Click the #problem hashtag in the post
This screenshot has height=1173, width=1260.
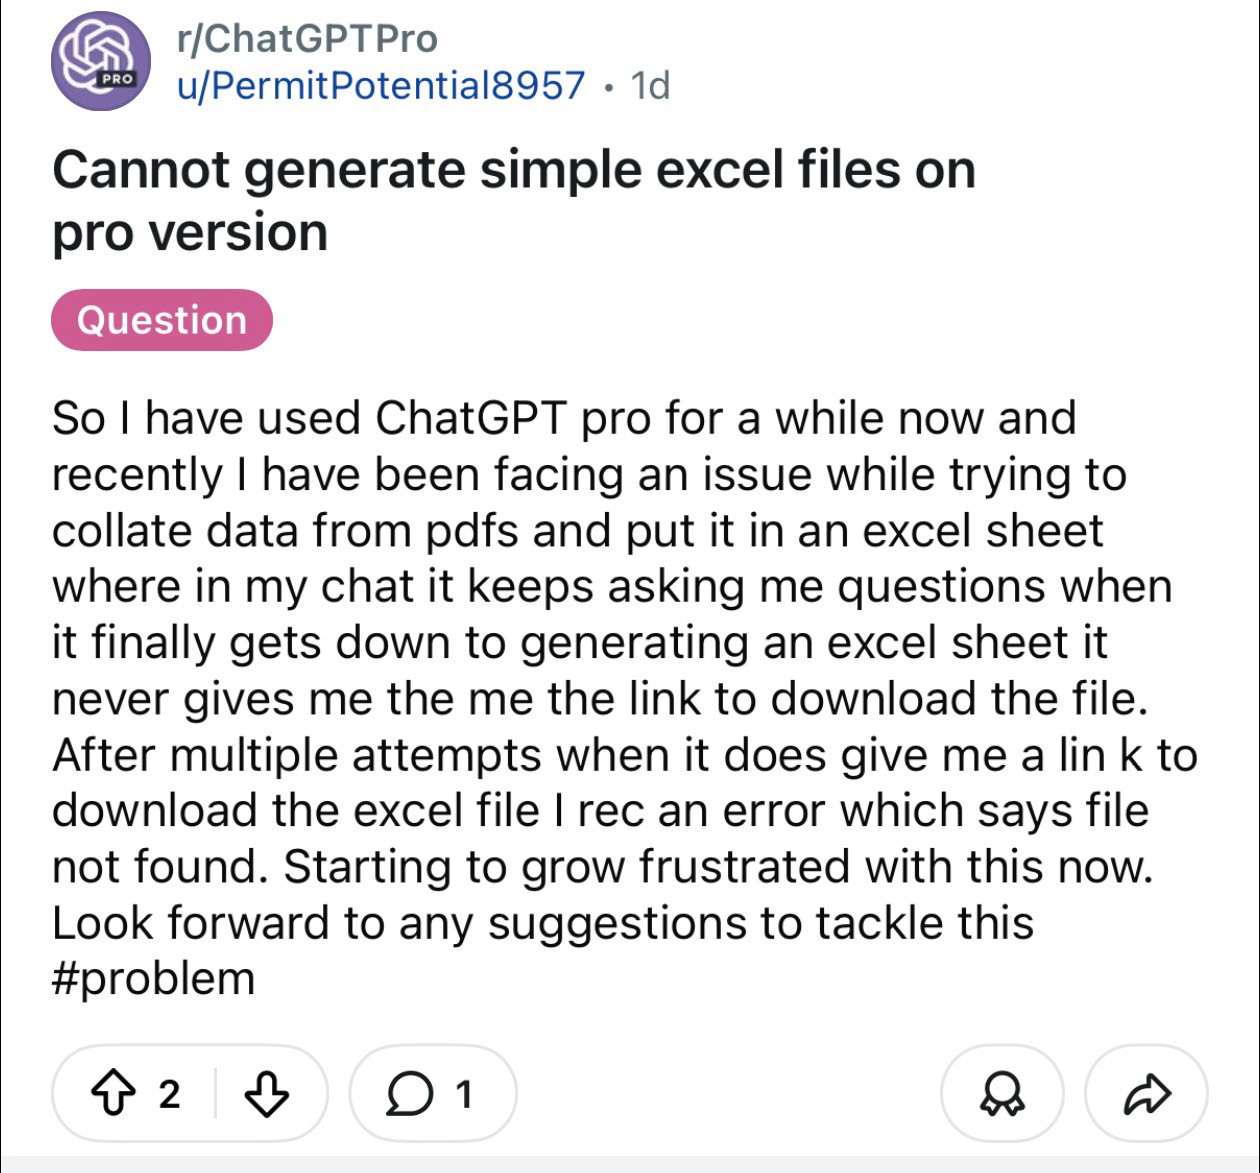(153, 978)
